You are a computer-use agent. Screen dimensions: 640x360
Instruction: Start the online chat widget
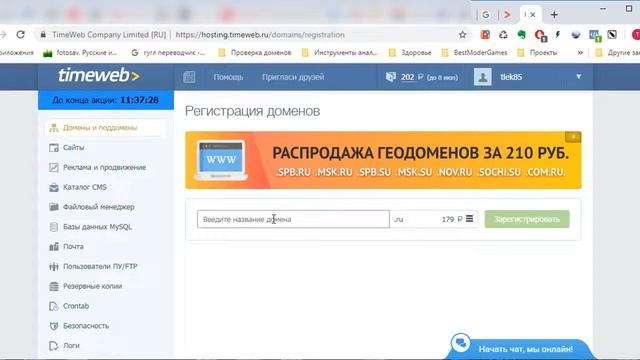(x=525, y=349)
